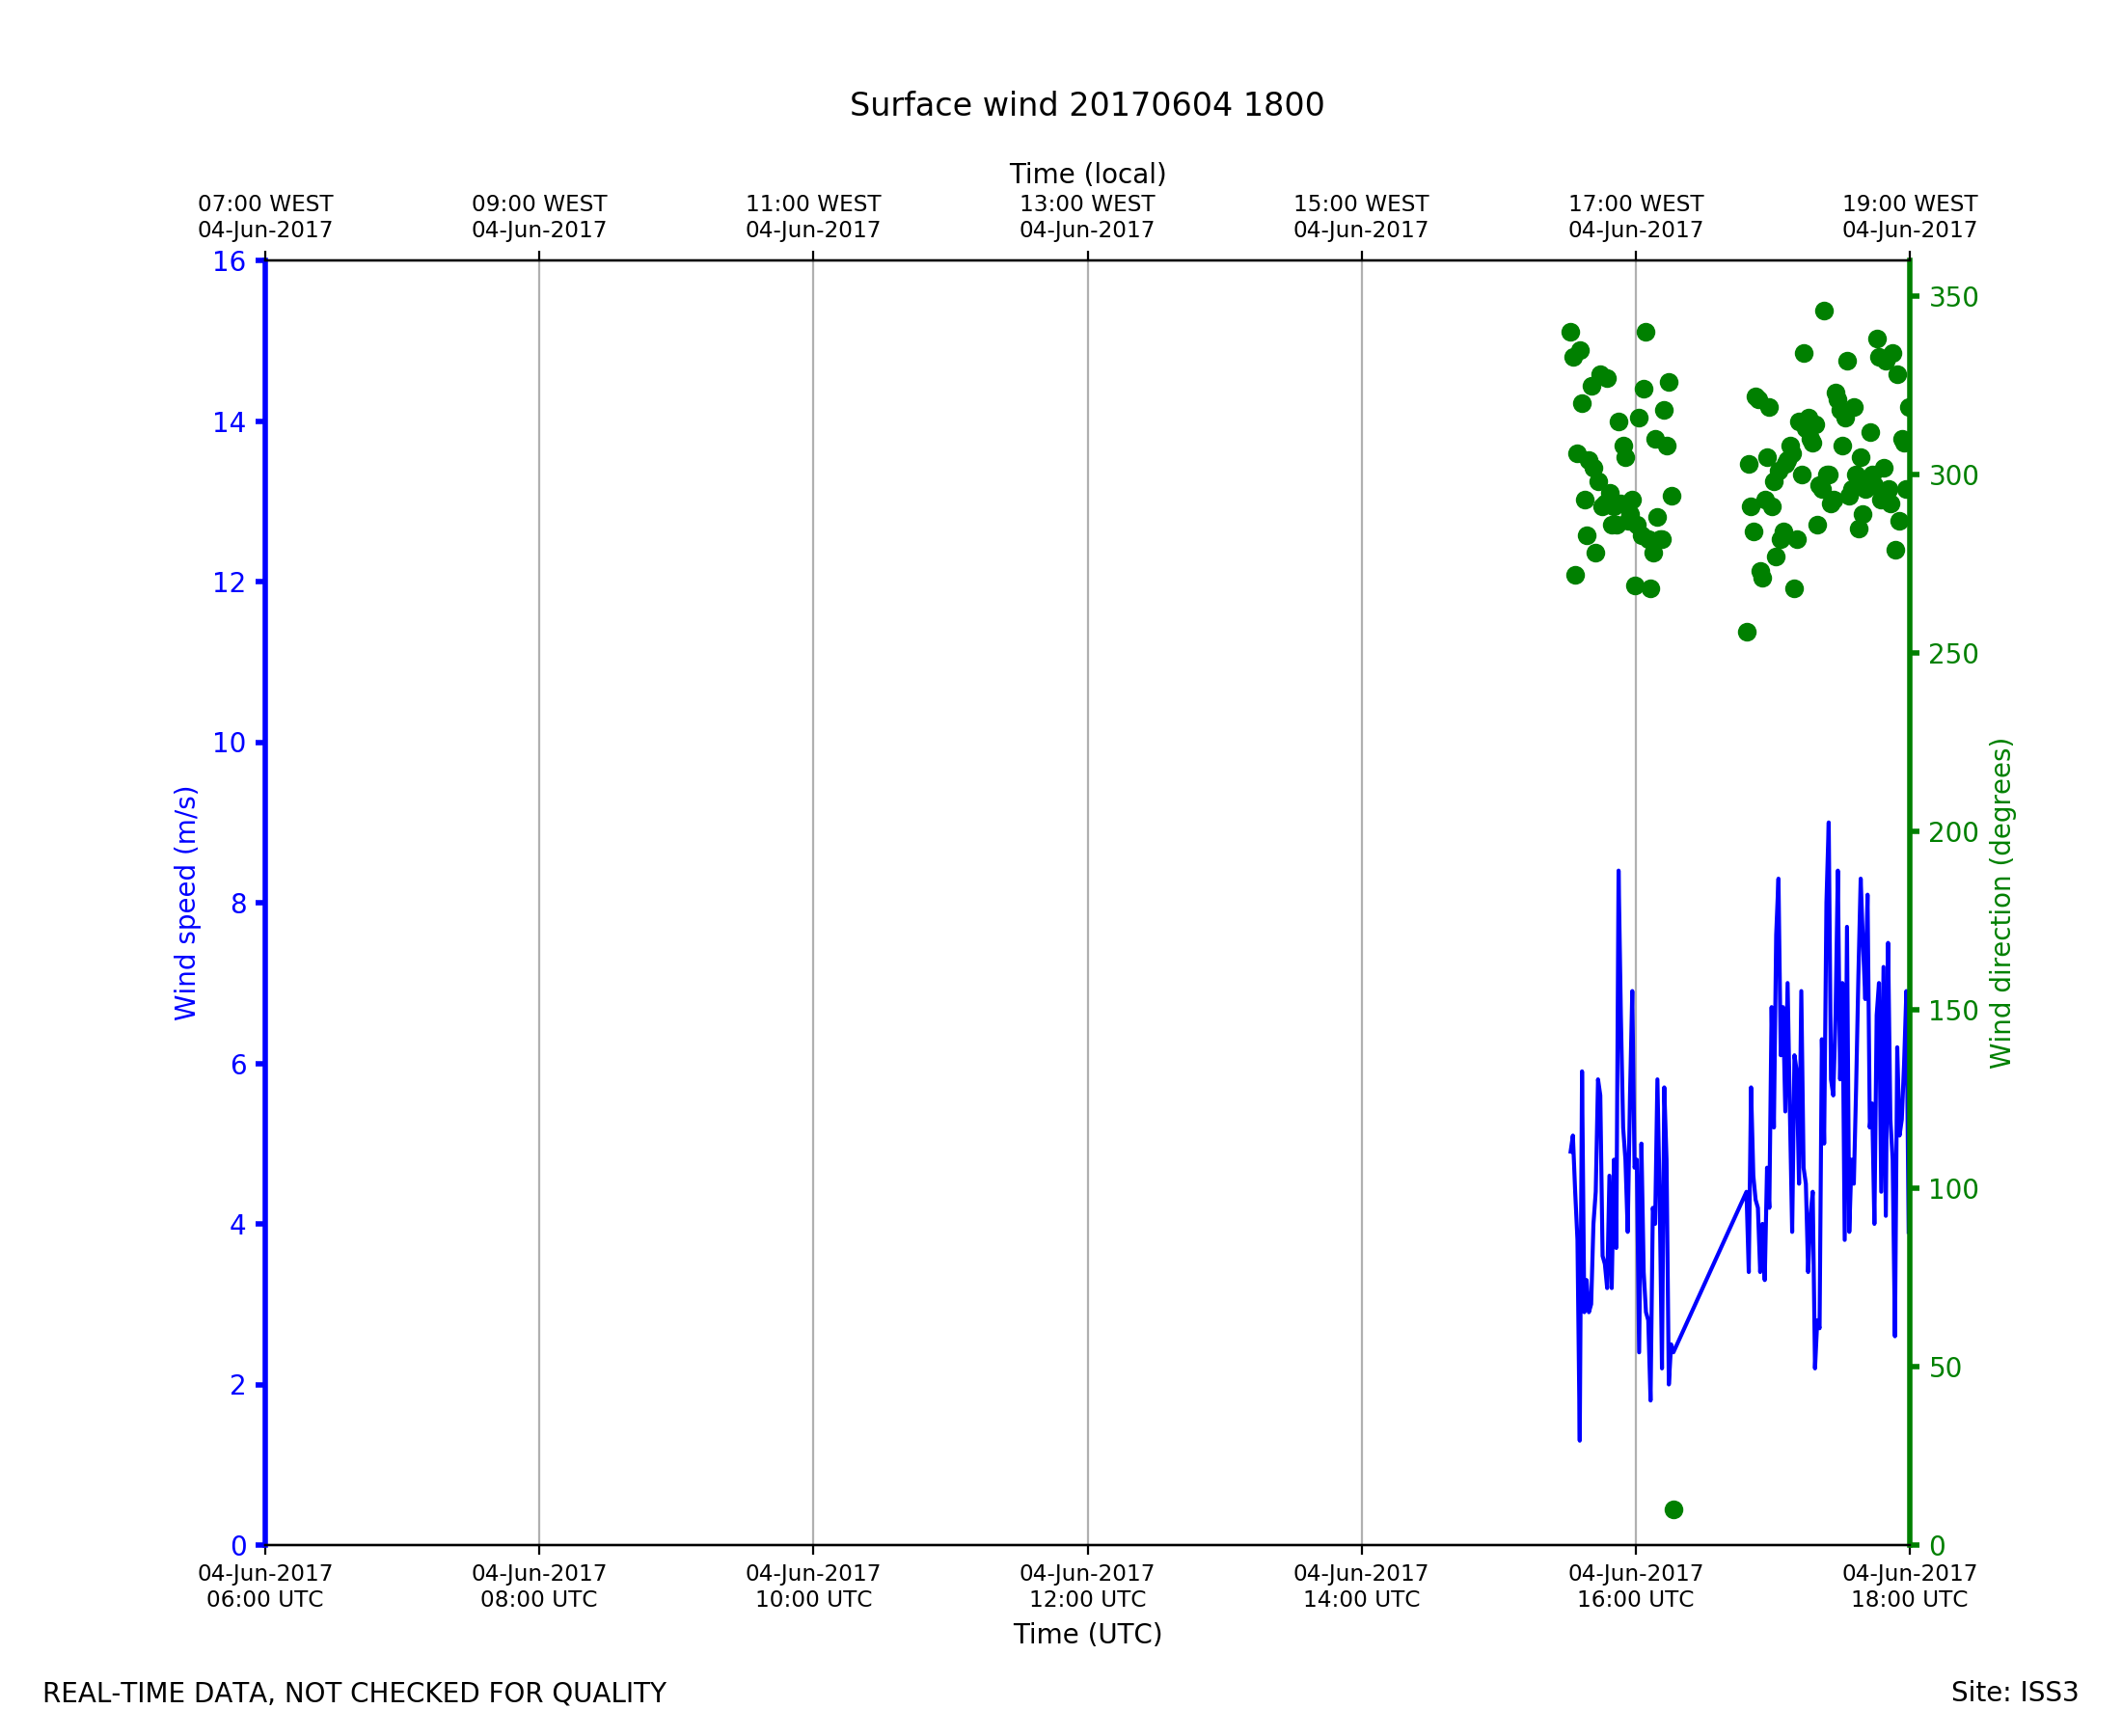Click the 'Time (UTC)' axis label
Image resolution: width=2122 pixels, height=1736 pixels.
(x=1087, y=1633)
